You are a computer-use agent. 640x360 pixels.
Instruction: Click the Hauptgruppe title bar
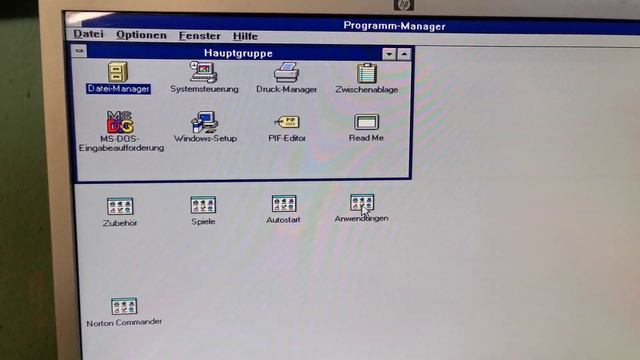[238, 53]
